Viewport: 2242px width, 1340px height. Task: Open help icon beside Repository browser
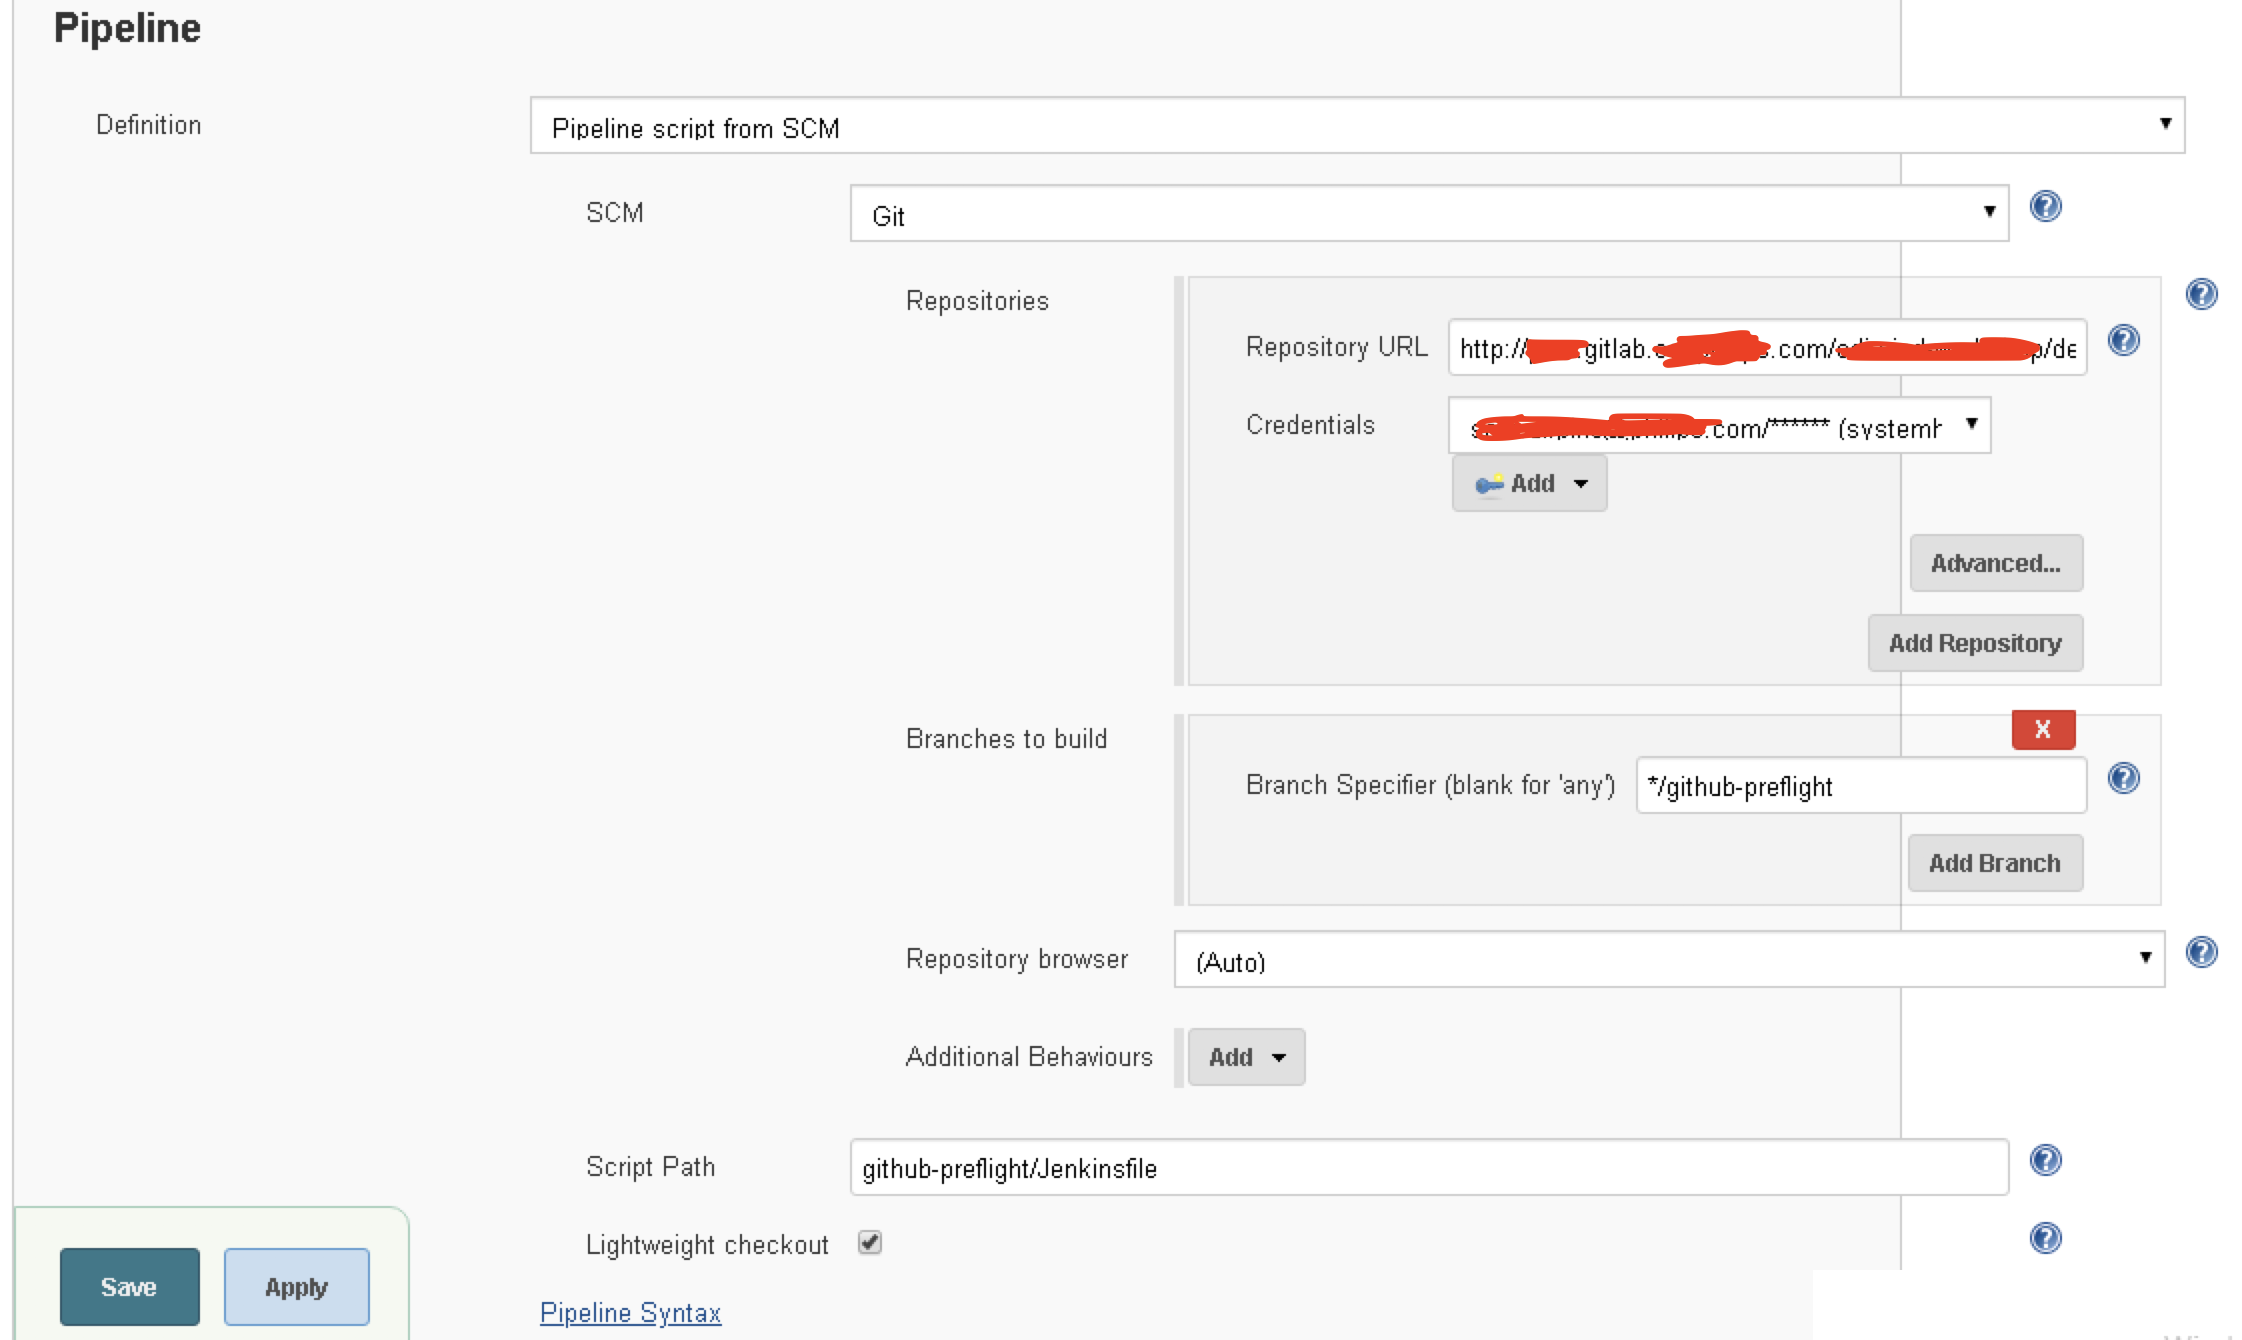(2201, 952)
